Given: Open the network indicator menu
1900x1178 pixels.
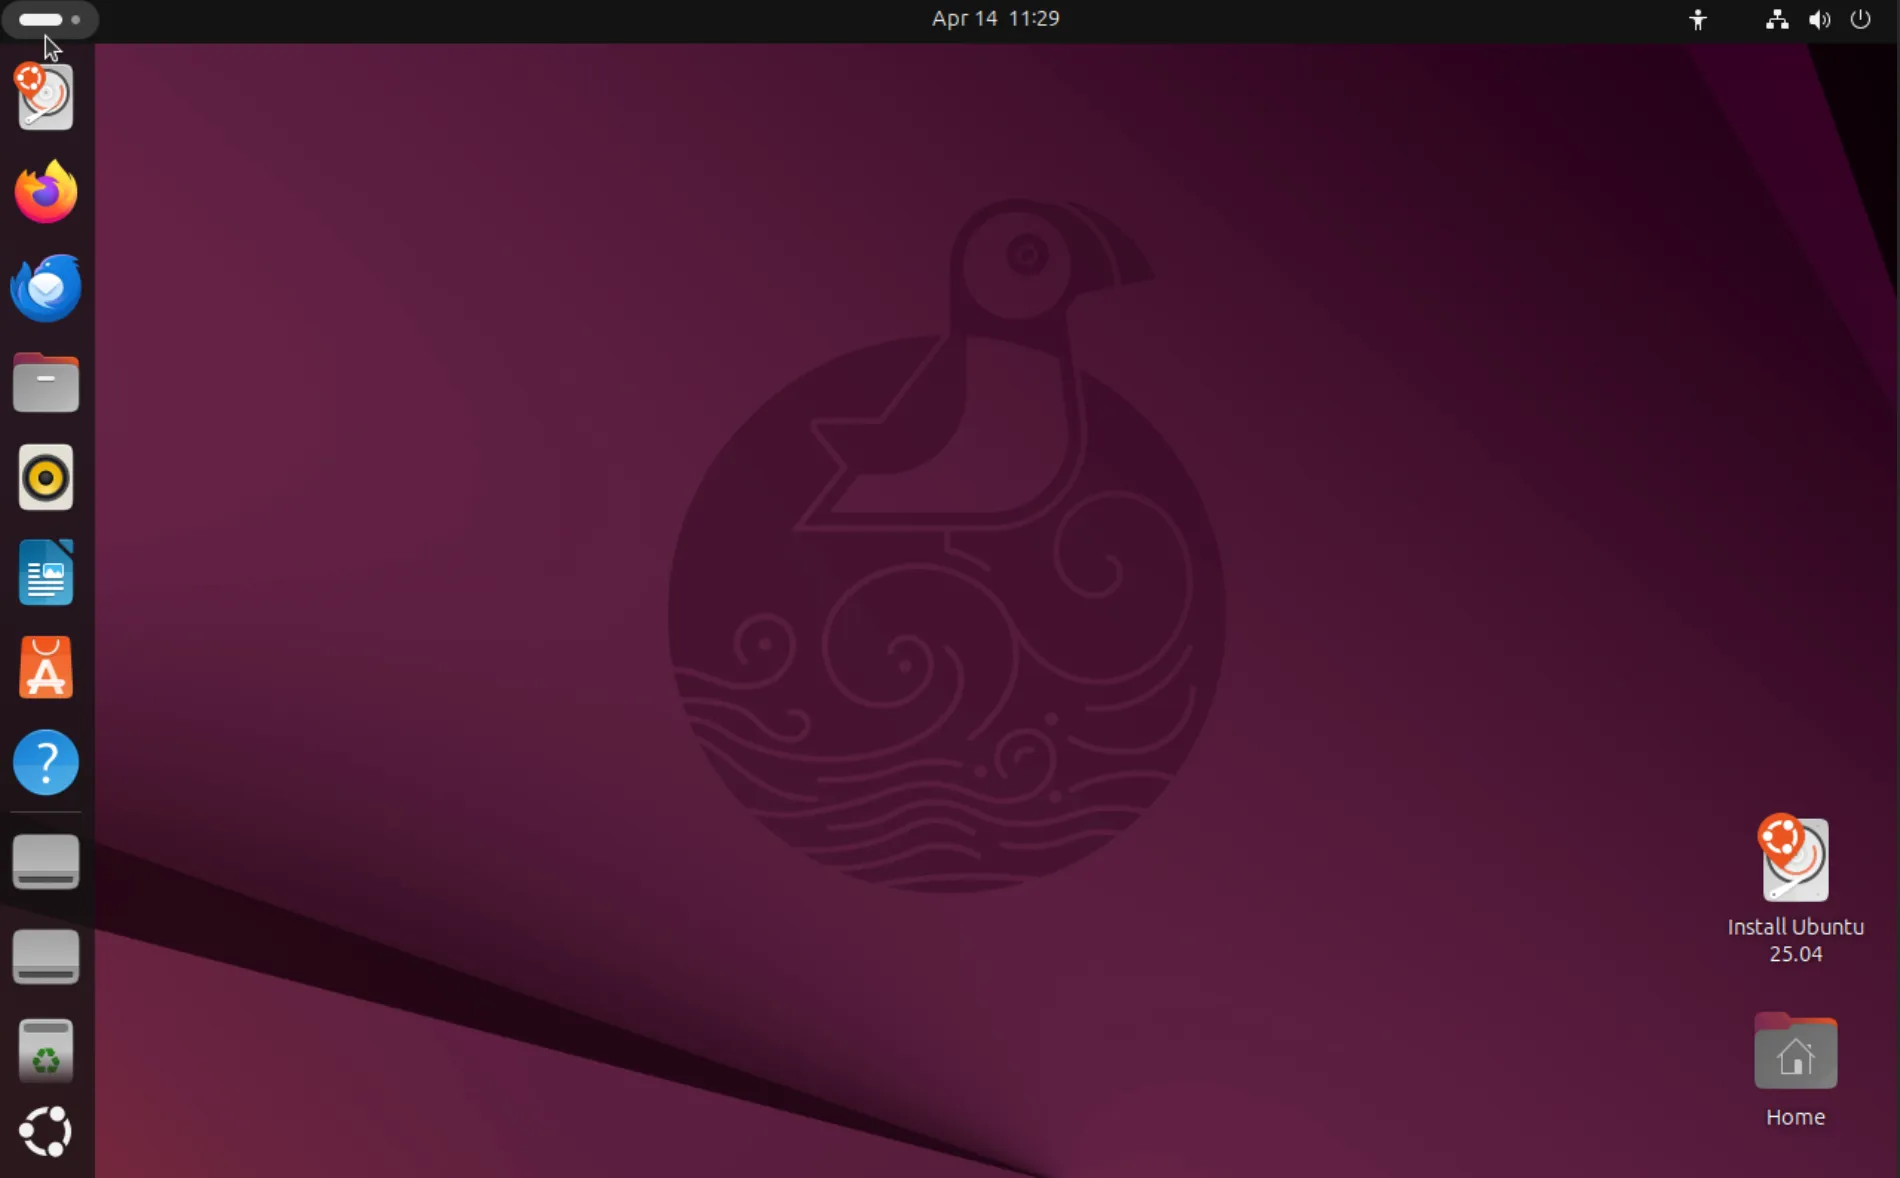Looking at the screenshot, I should tap(1776, 19).
